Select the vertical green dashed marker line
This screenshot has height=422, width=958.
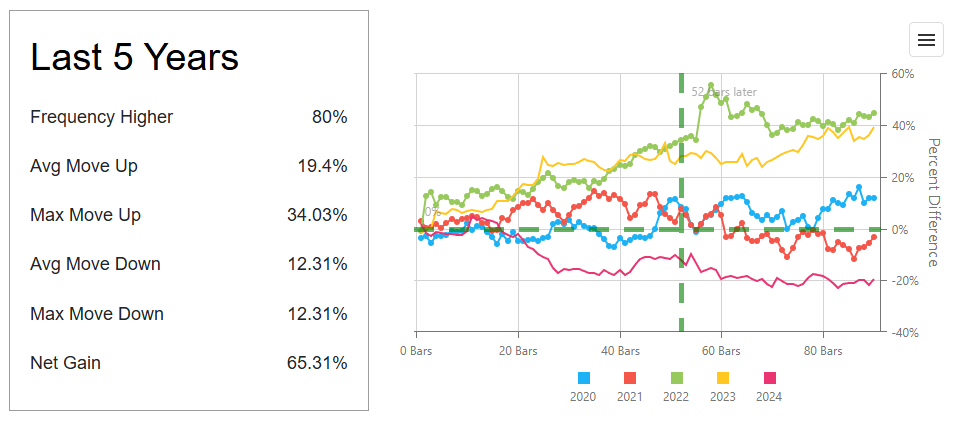(682, 280)
